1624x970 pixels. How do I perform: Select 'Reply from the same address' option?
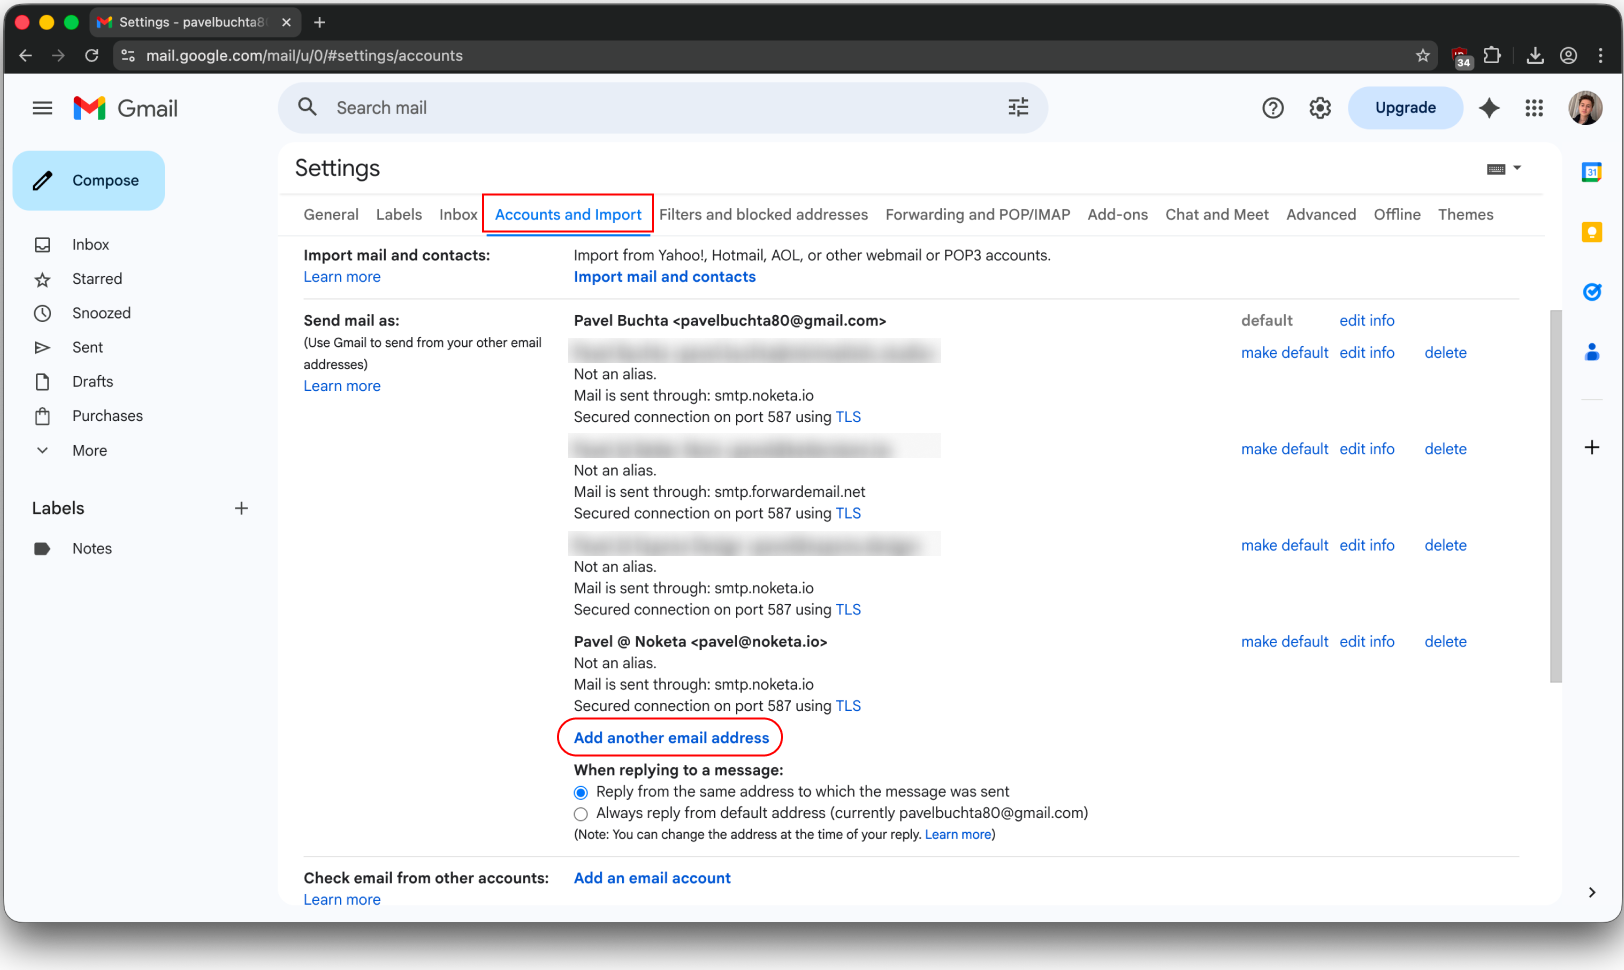pyautogui.click(x=581, y=792)
